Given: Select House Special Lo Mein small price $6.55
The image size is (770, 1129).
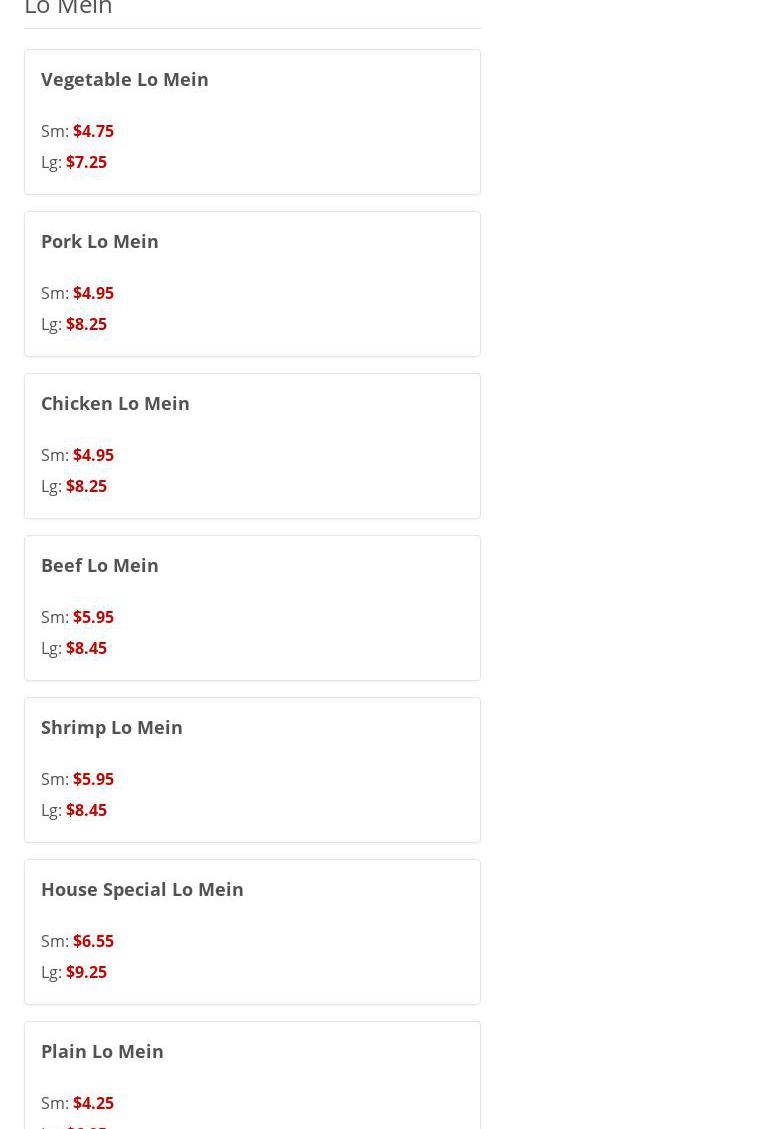Looking at the screenshot, I should [x=93, y=941].
